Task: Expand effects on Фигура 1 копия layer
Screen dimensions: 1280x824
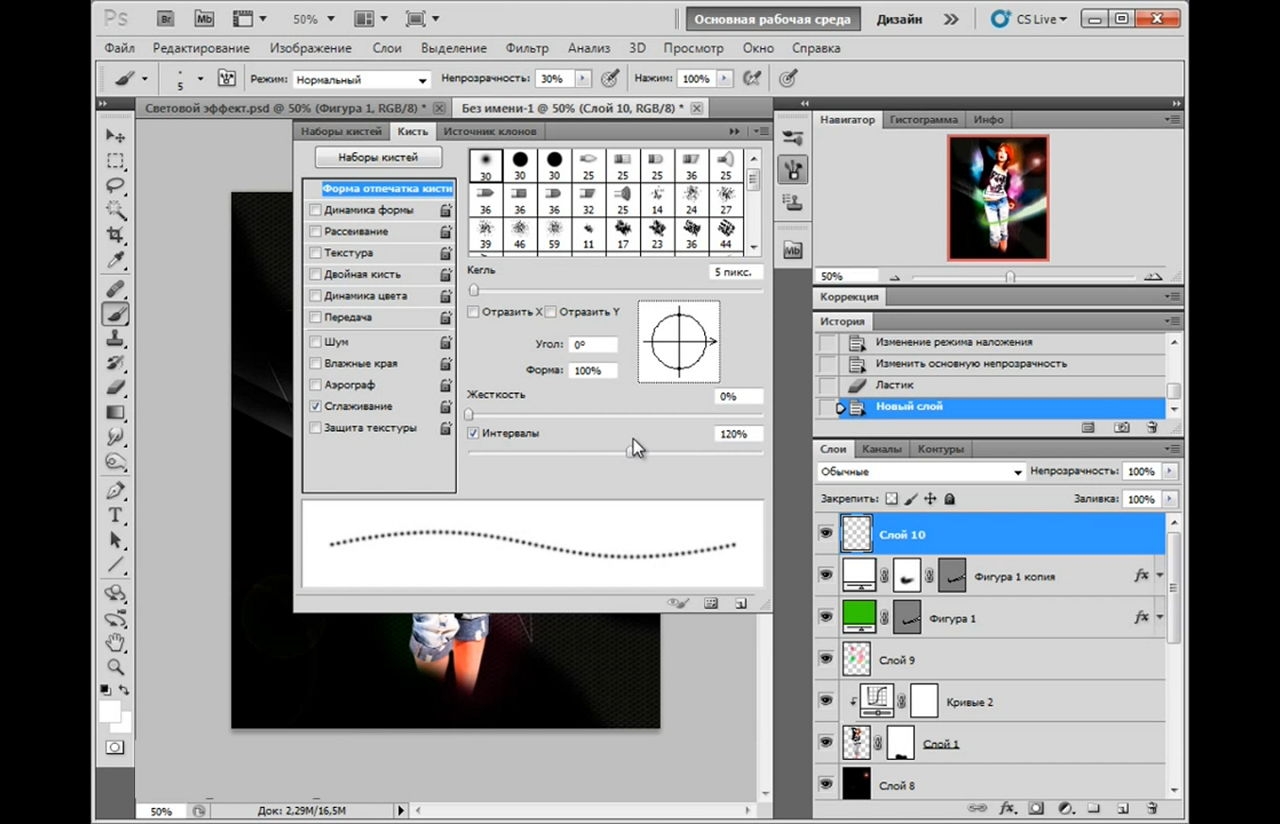Action: point(1160,576)
